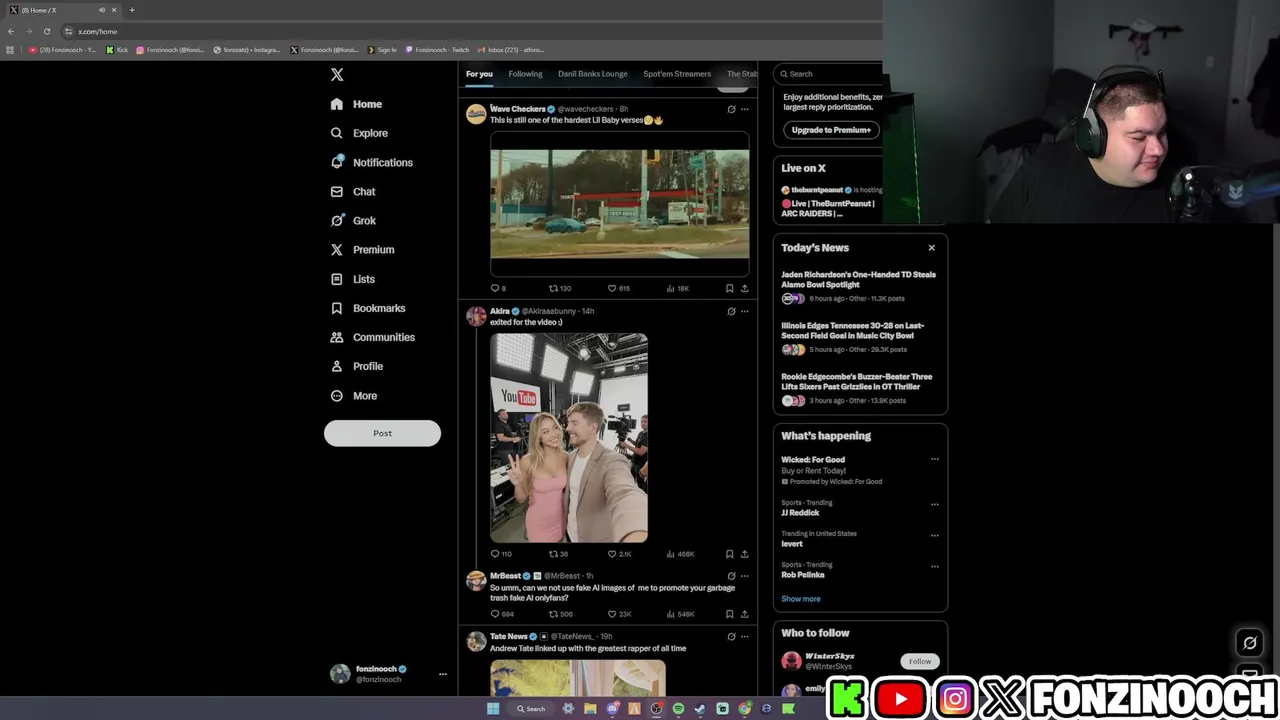Ask Grok about Tate News post
The image size is (1280, 720).
pyautogui.click(x=731, y=636)
